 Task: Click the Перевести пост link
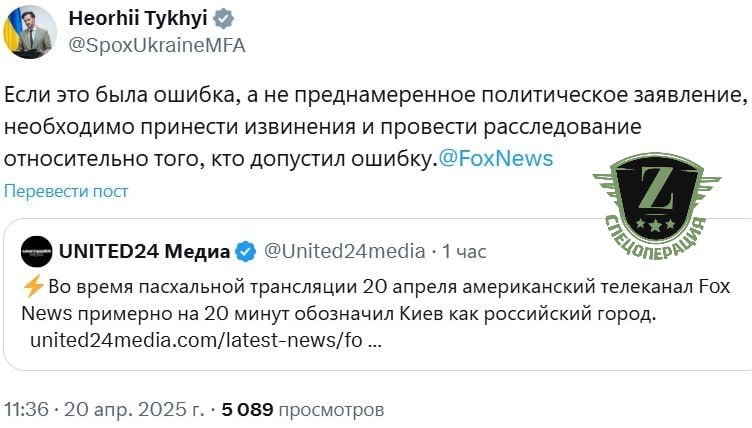coord(66,190)
